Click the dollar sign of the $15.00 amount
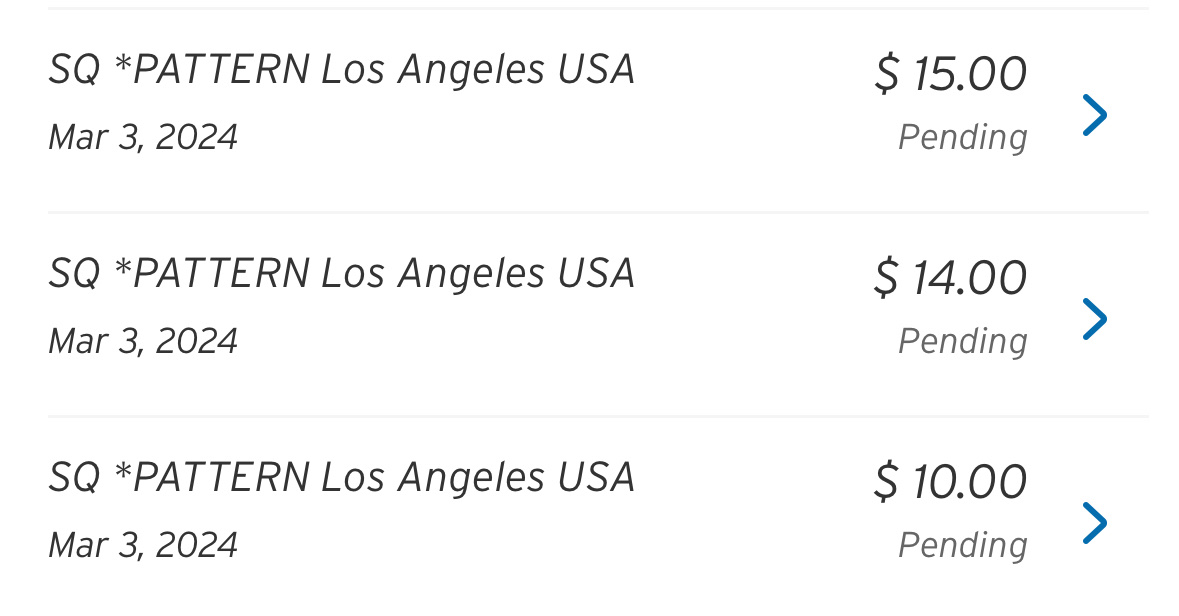The height and width of the screenshot is (616, 1179). 887,75
